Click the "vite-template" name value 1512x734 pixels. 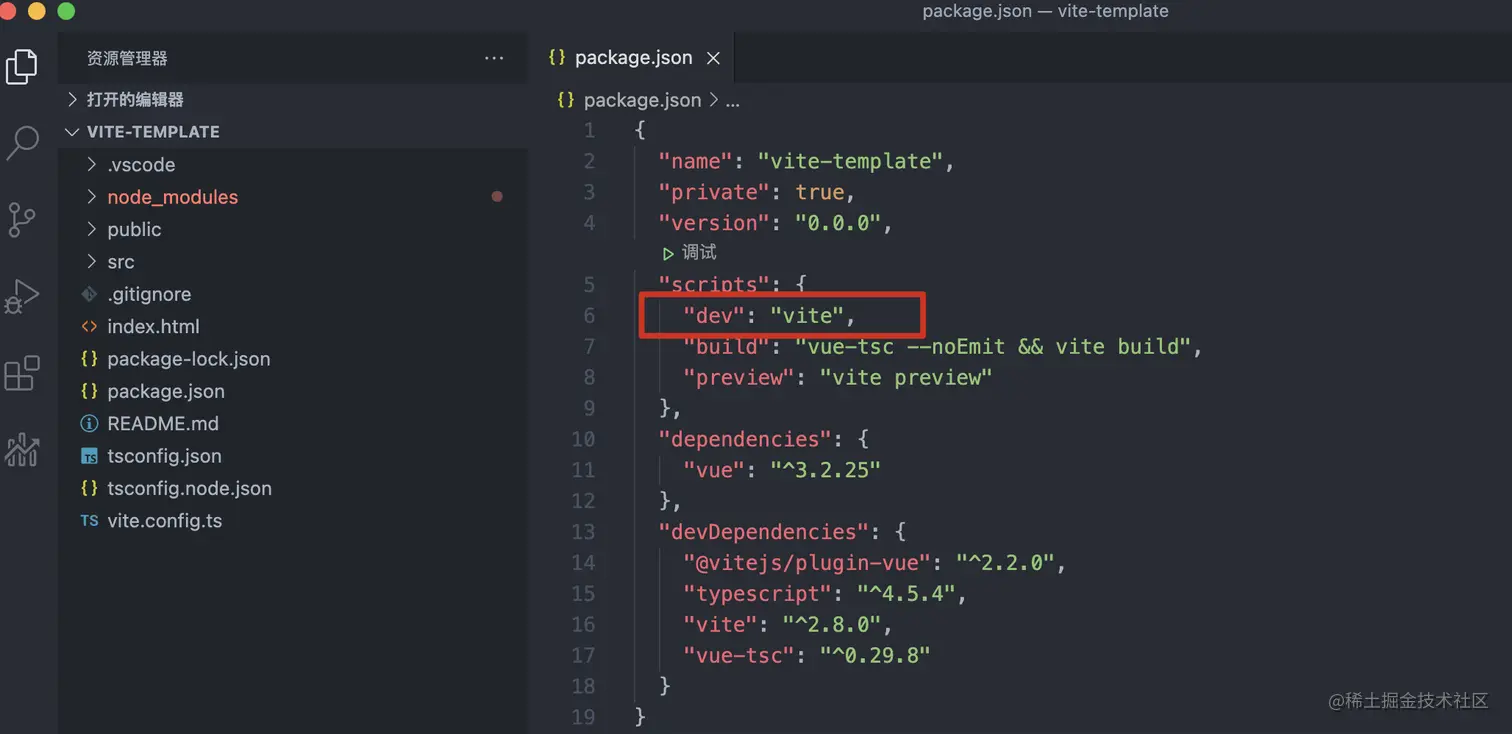[849, 161]
